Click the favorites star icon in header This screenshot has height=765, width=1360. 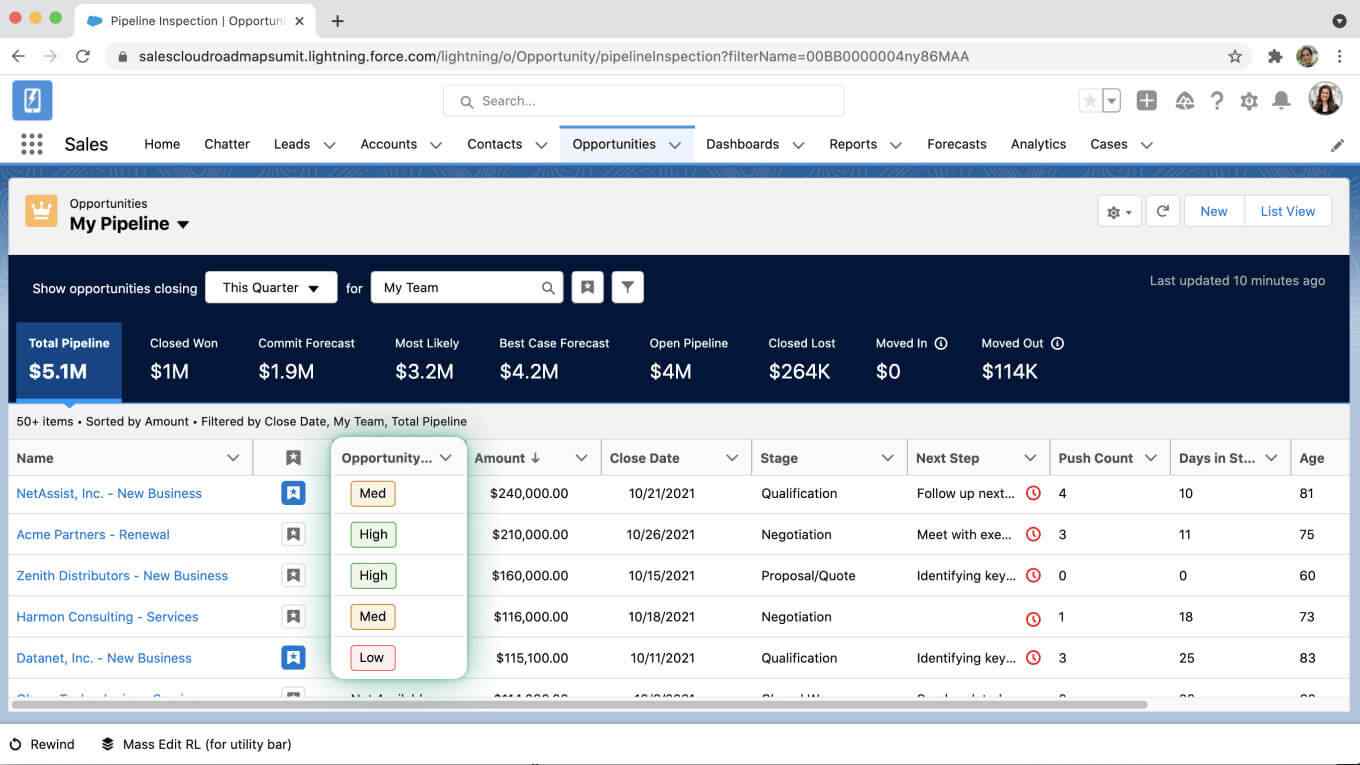click(1090, 101)
